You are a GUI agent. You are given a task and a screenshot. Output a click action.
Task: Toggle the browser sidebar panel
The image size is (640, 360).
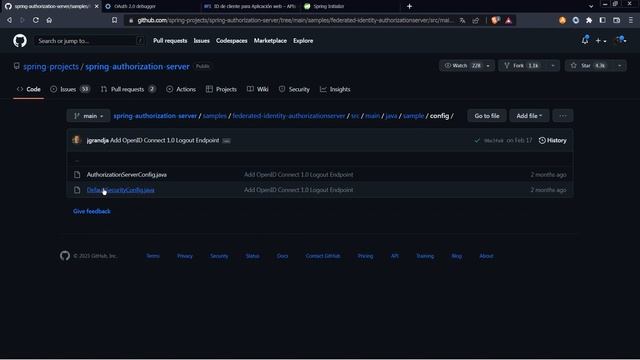pyautogui.click(x=602, y=20)
